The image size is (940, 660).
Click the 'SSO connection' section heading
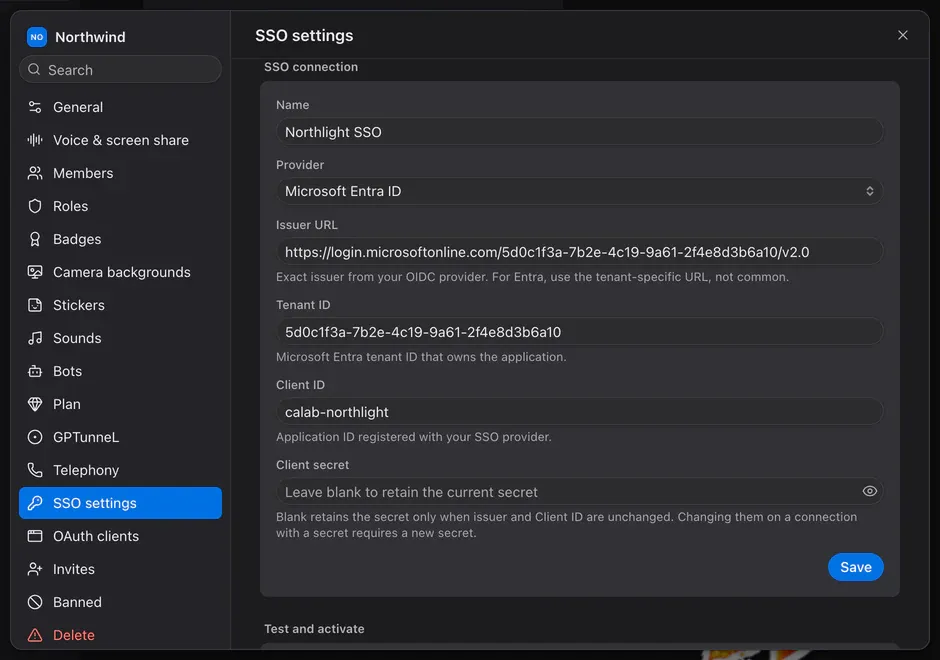click(x=311, y=67)
